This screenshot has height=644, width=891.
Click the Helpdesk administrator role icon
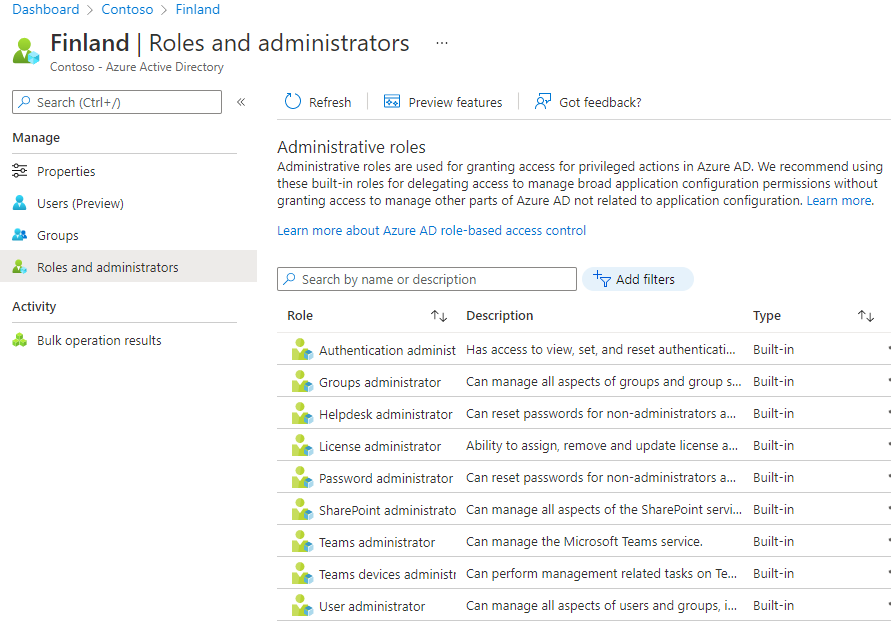pos(302,414)
